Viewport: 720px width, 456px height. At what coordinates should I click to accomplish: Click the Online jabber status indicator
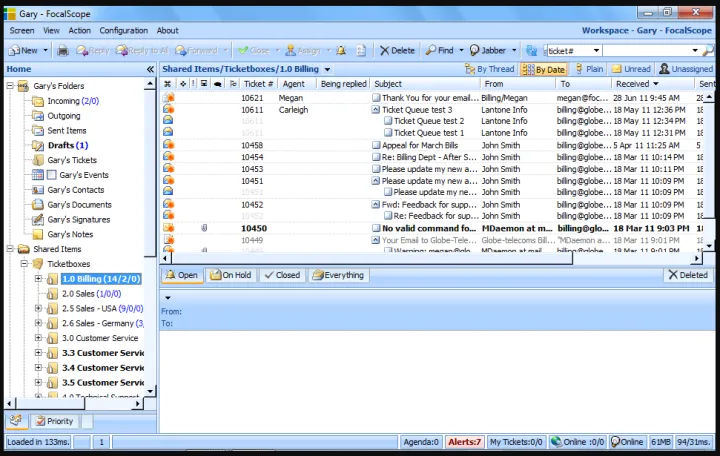(x=627, y=442)
